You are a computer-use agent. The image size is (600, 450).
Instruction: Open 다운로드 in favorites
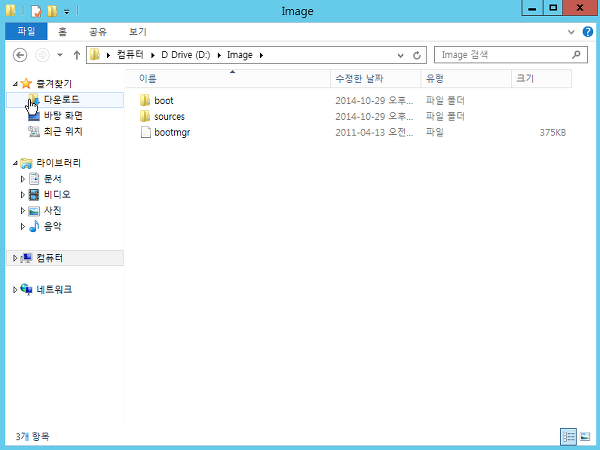[x=61, y=99]
